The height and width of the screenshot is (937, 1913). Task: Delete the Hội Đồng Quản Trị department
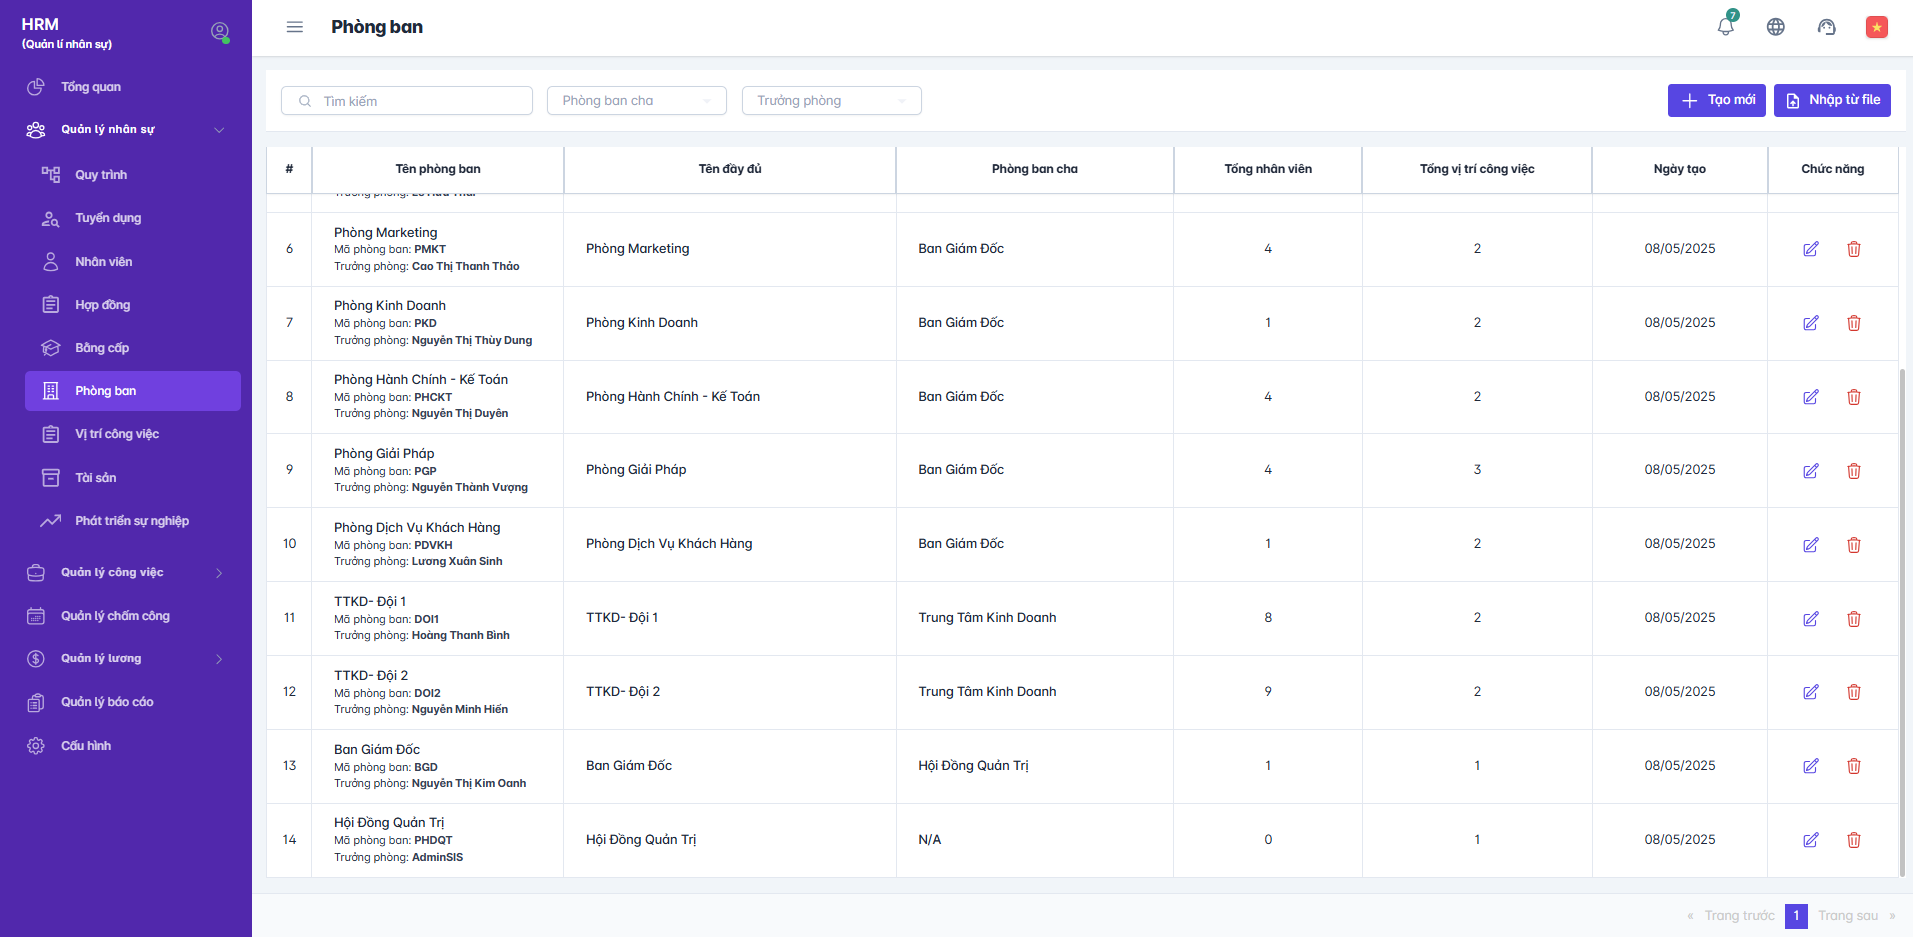(1853, 840)
